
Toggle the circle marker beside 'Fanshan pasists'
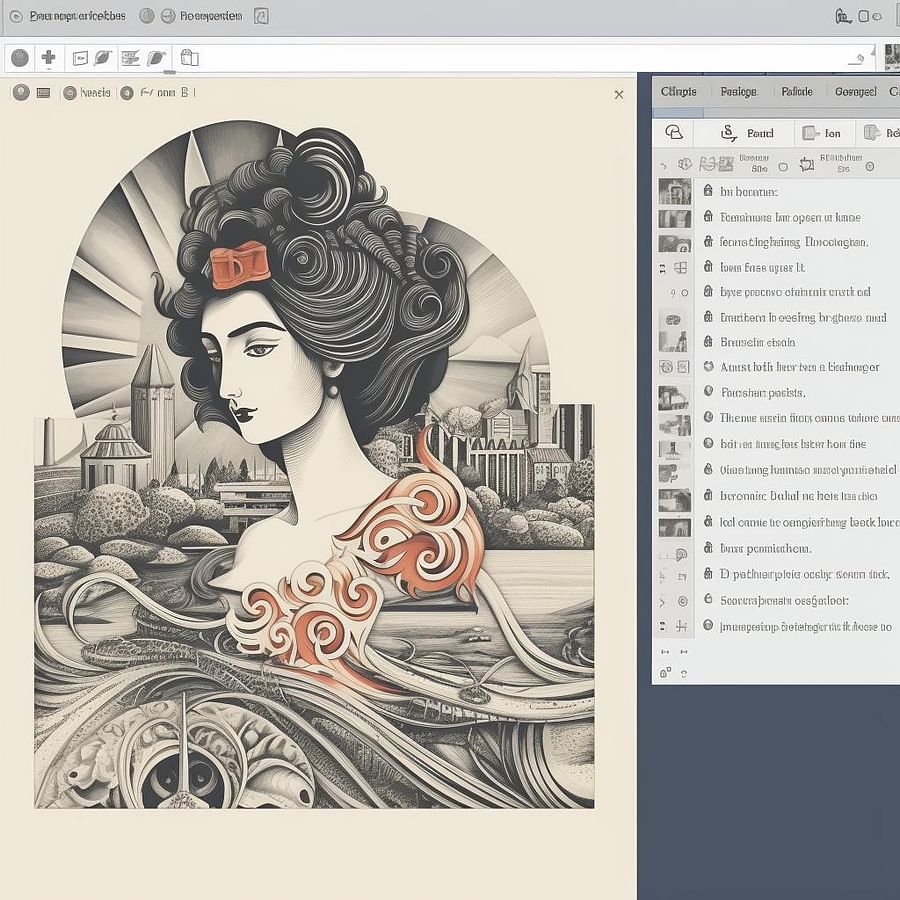708,393
